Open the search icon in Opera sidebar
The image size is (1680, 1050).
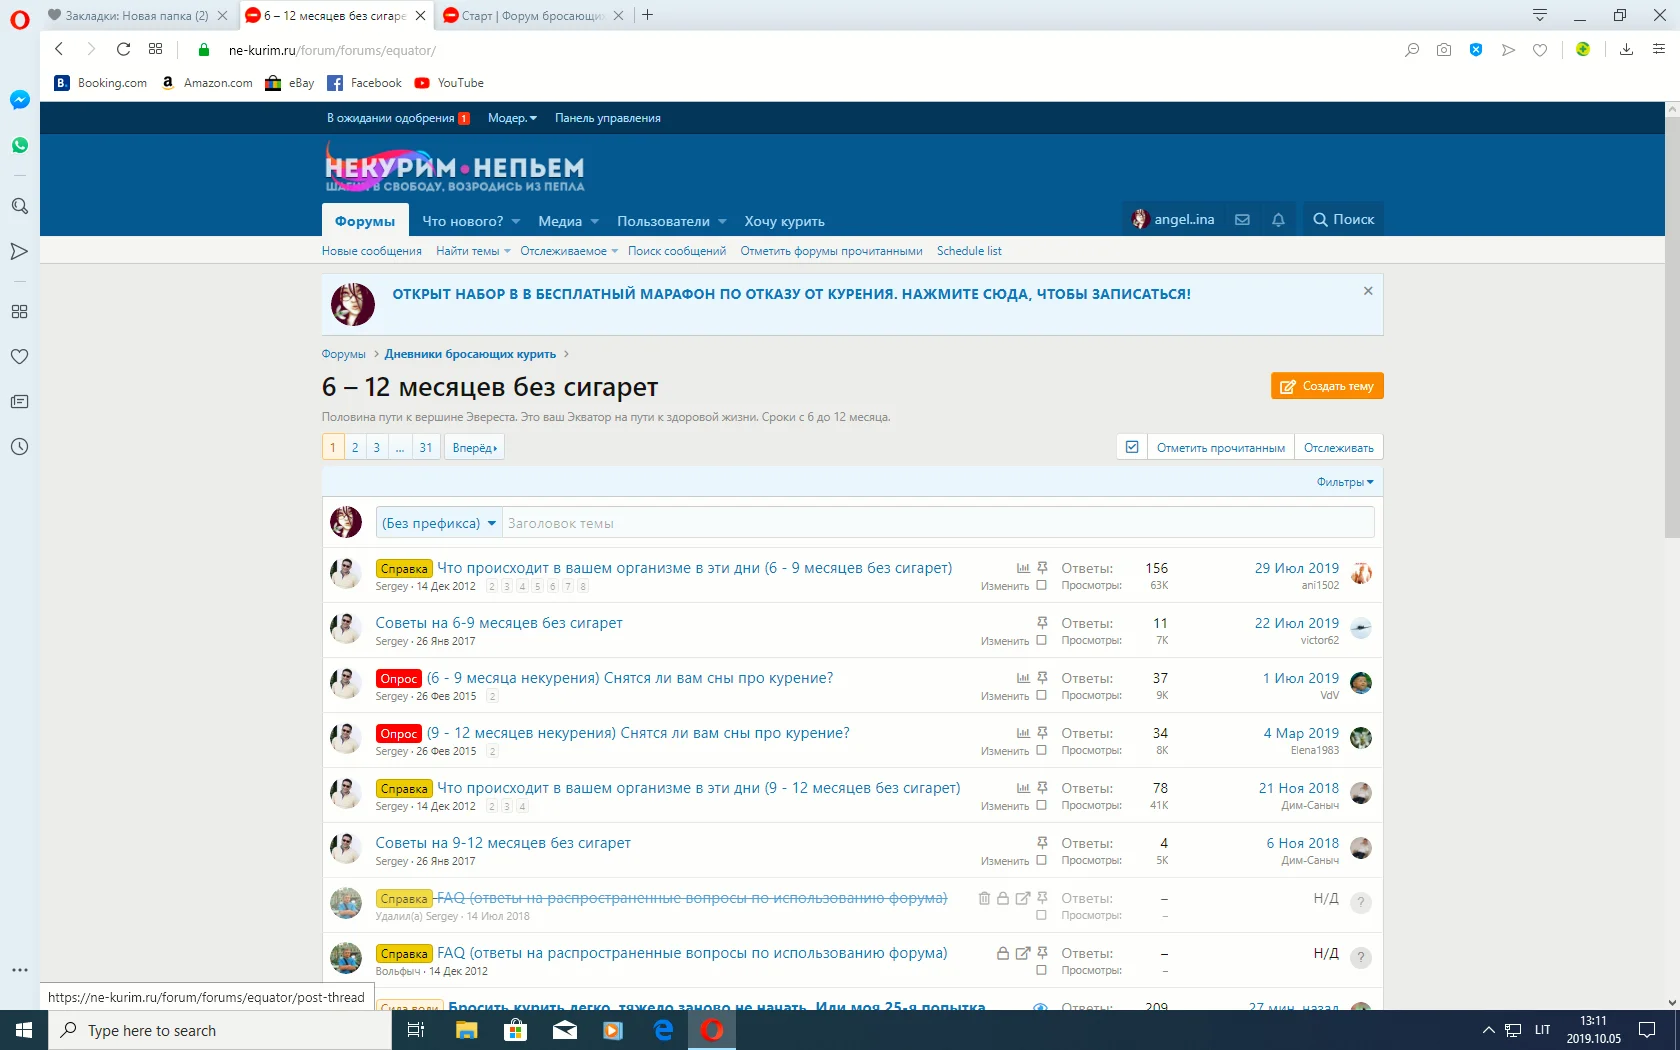coord(19,206)
